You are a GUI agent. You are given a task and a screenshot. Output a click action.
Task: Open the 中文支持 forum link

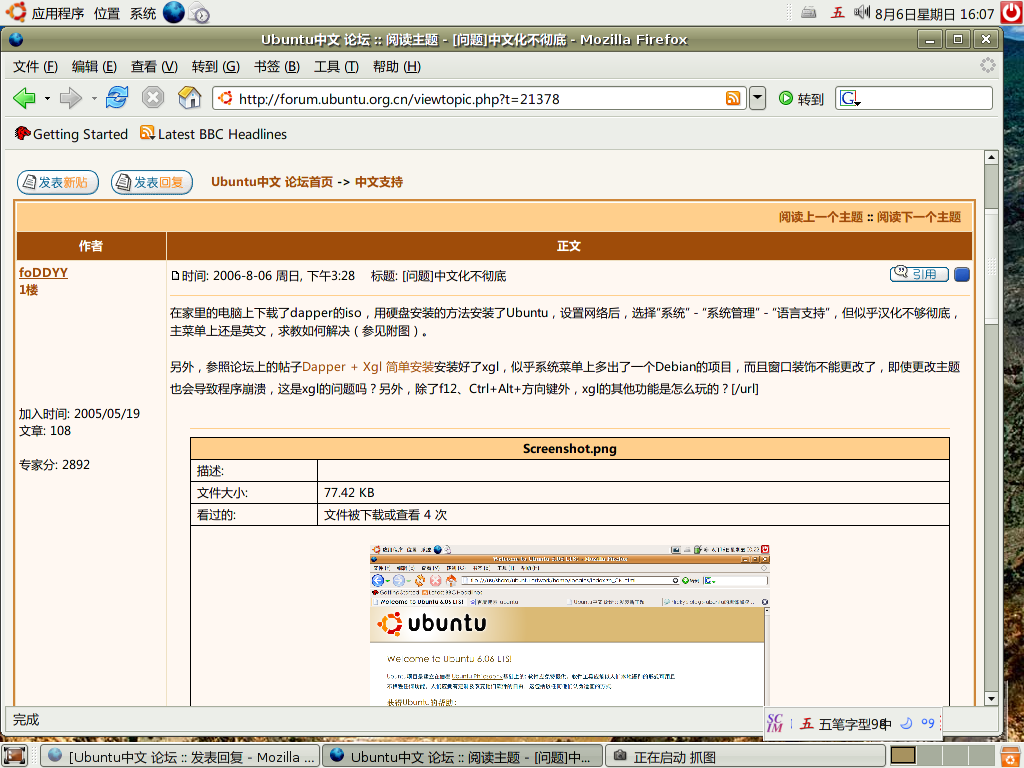pos(379,182)
